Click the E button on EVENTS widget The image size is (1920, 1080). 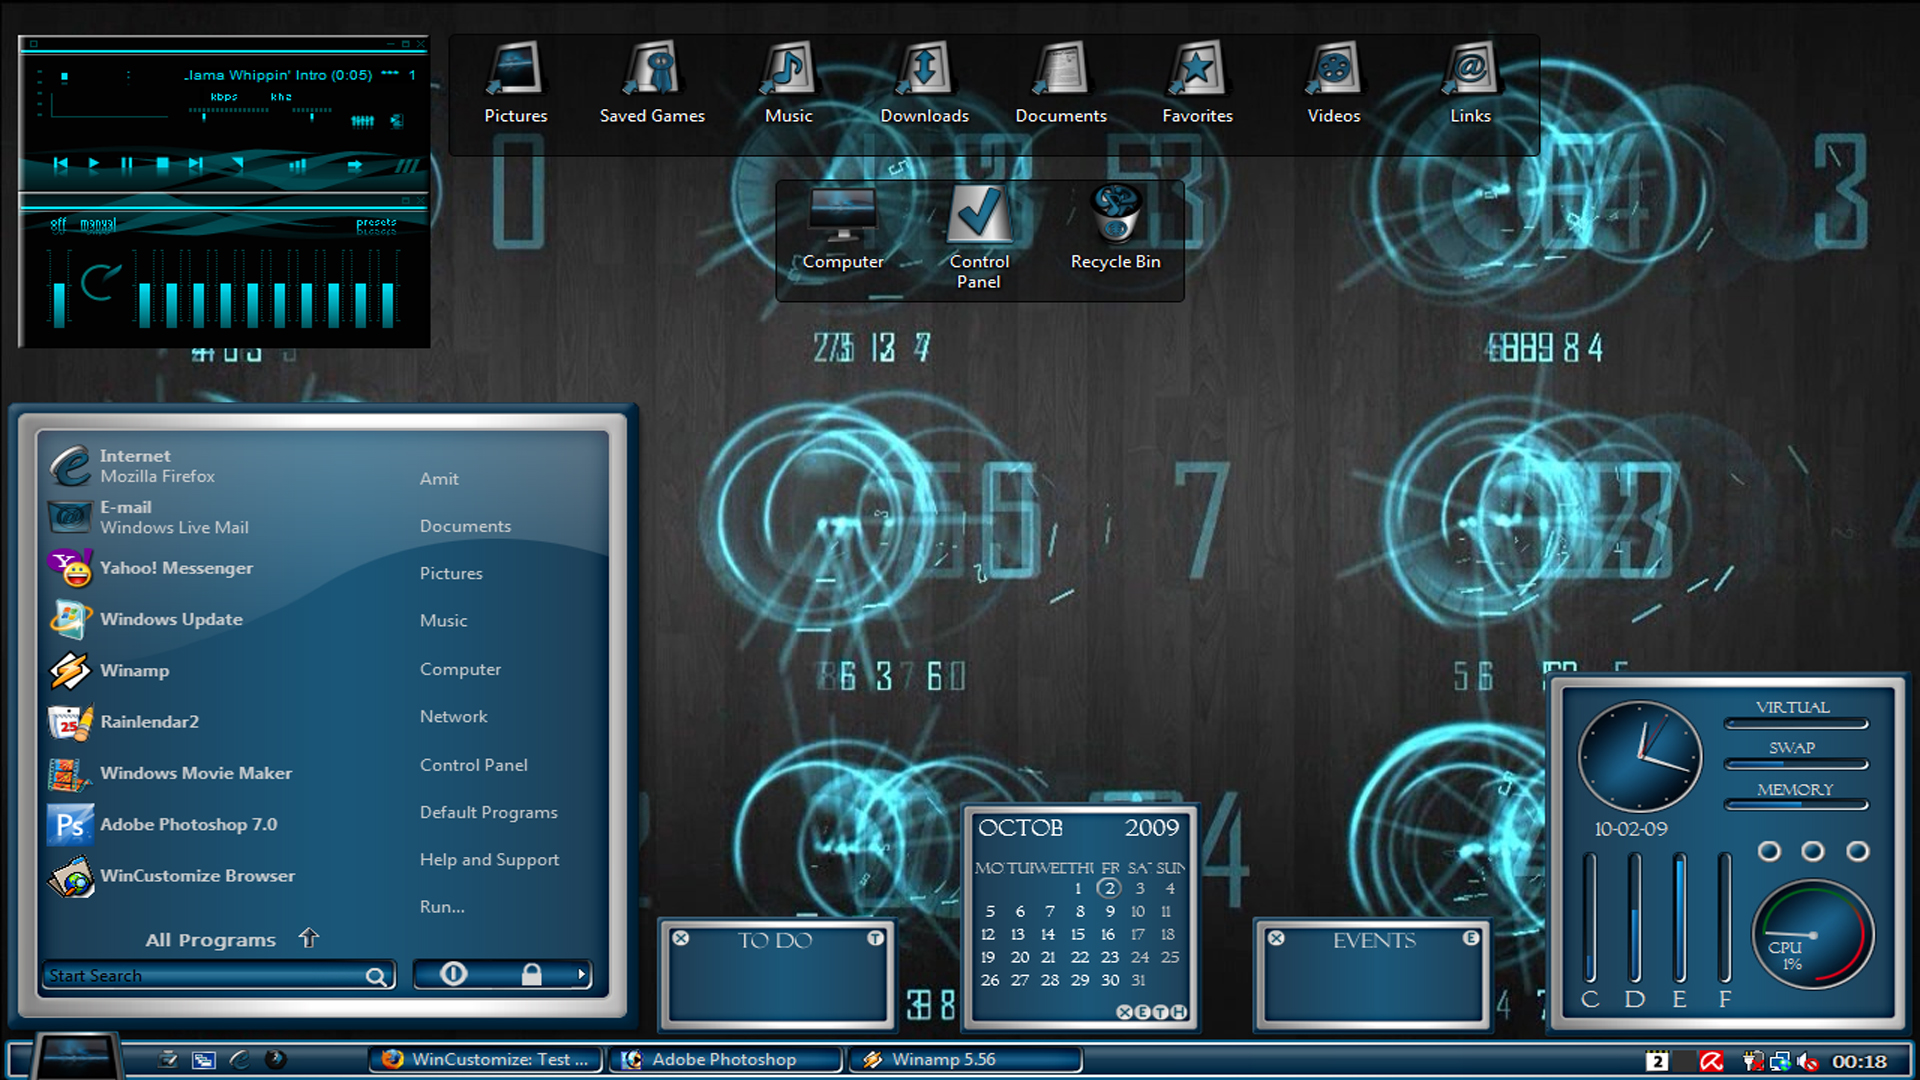[x=1470, y=938]
